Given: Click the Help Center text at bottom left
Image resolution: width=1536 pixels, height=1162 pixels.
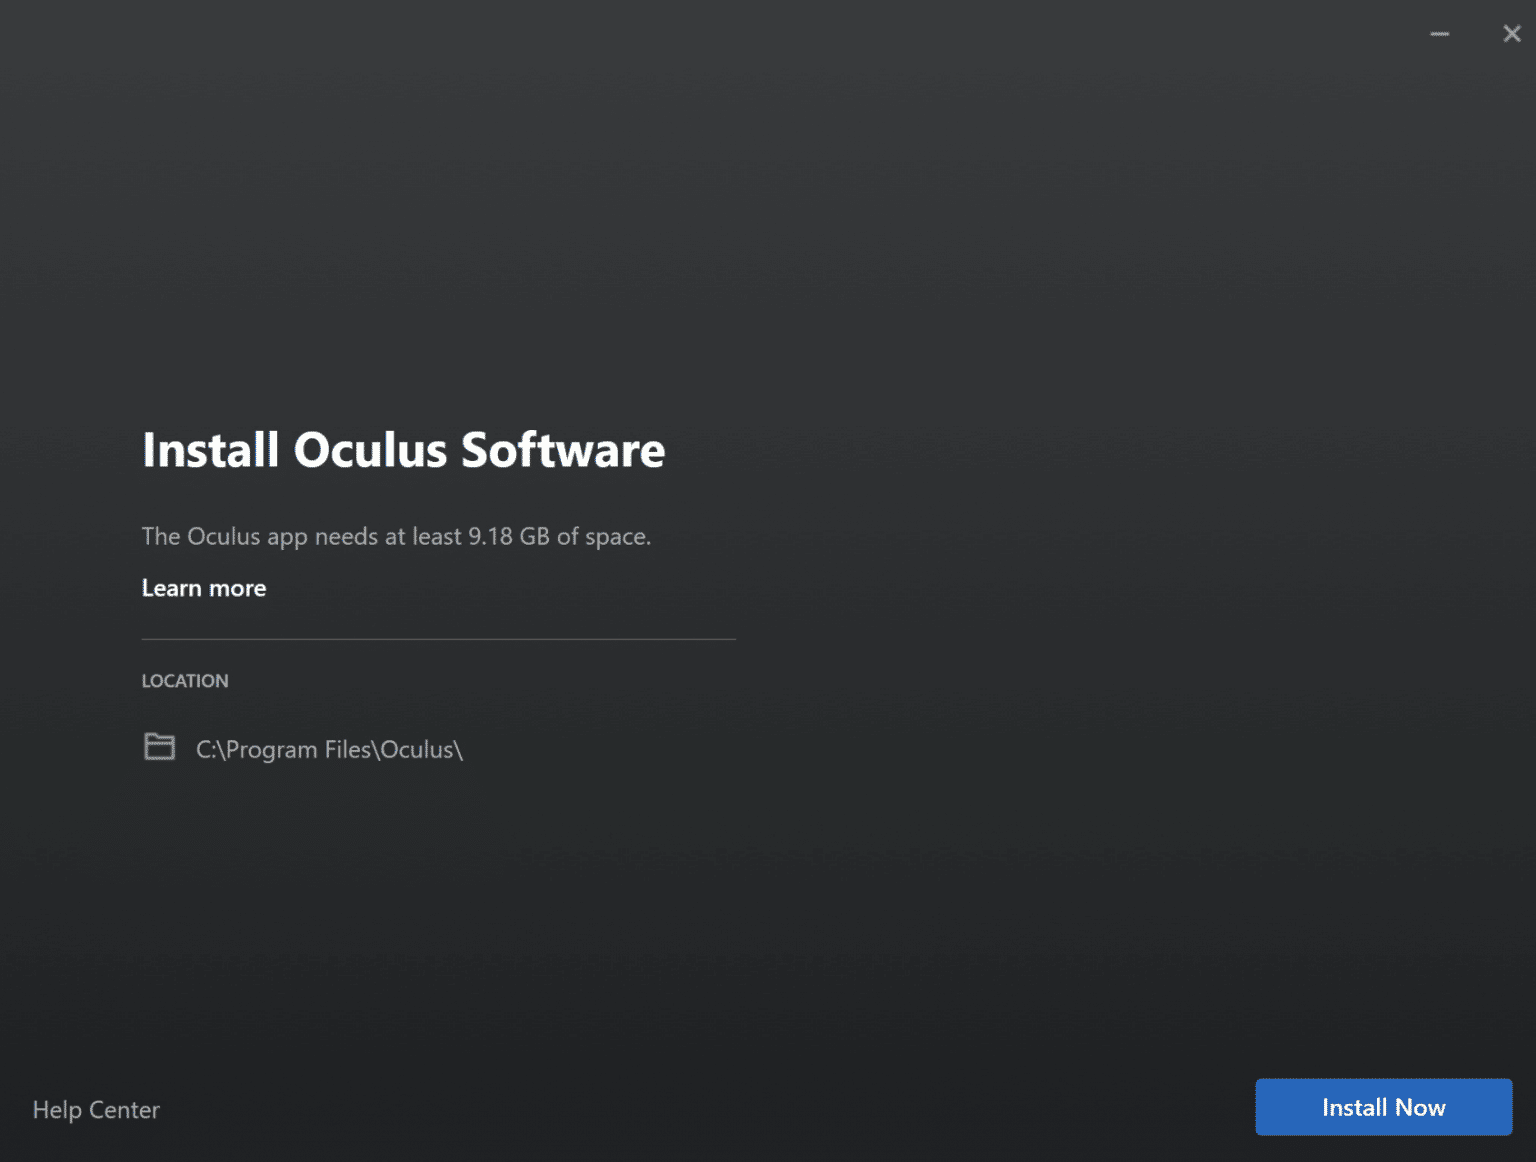Looking at the screenshot, I should coord(96,1110).
